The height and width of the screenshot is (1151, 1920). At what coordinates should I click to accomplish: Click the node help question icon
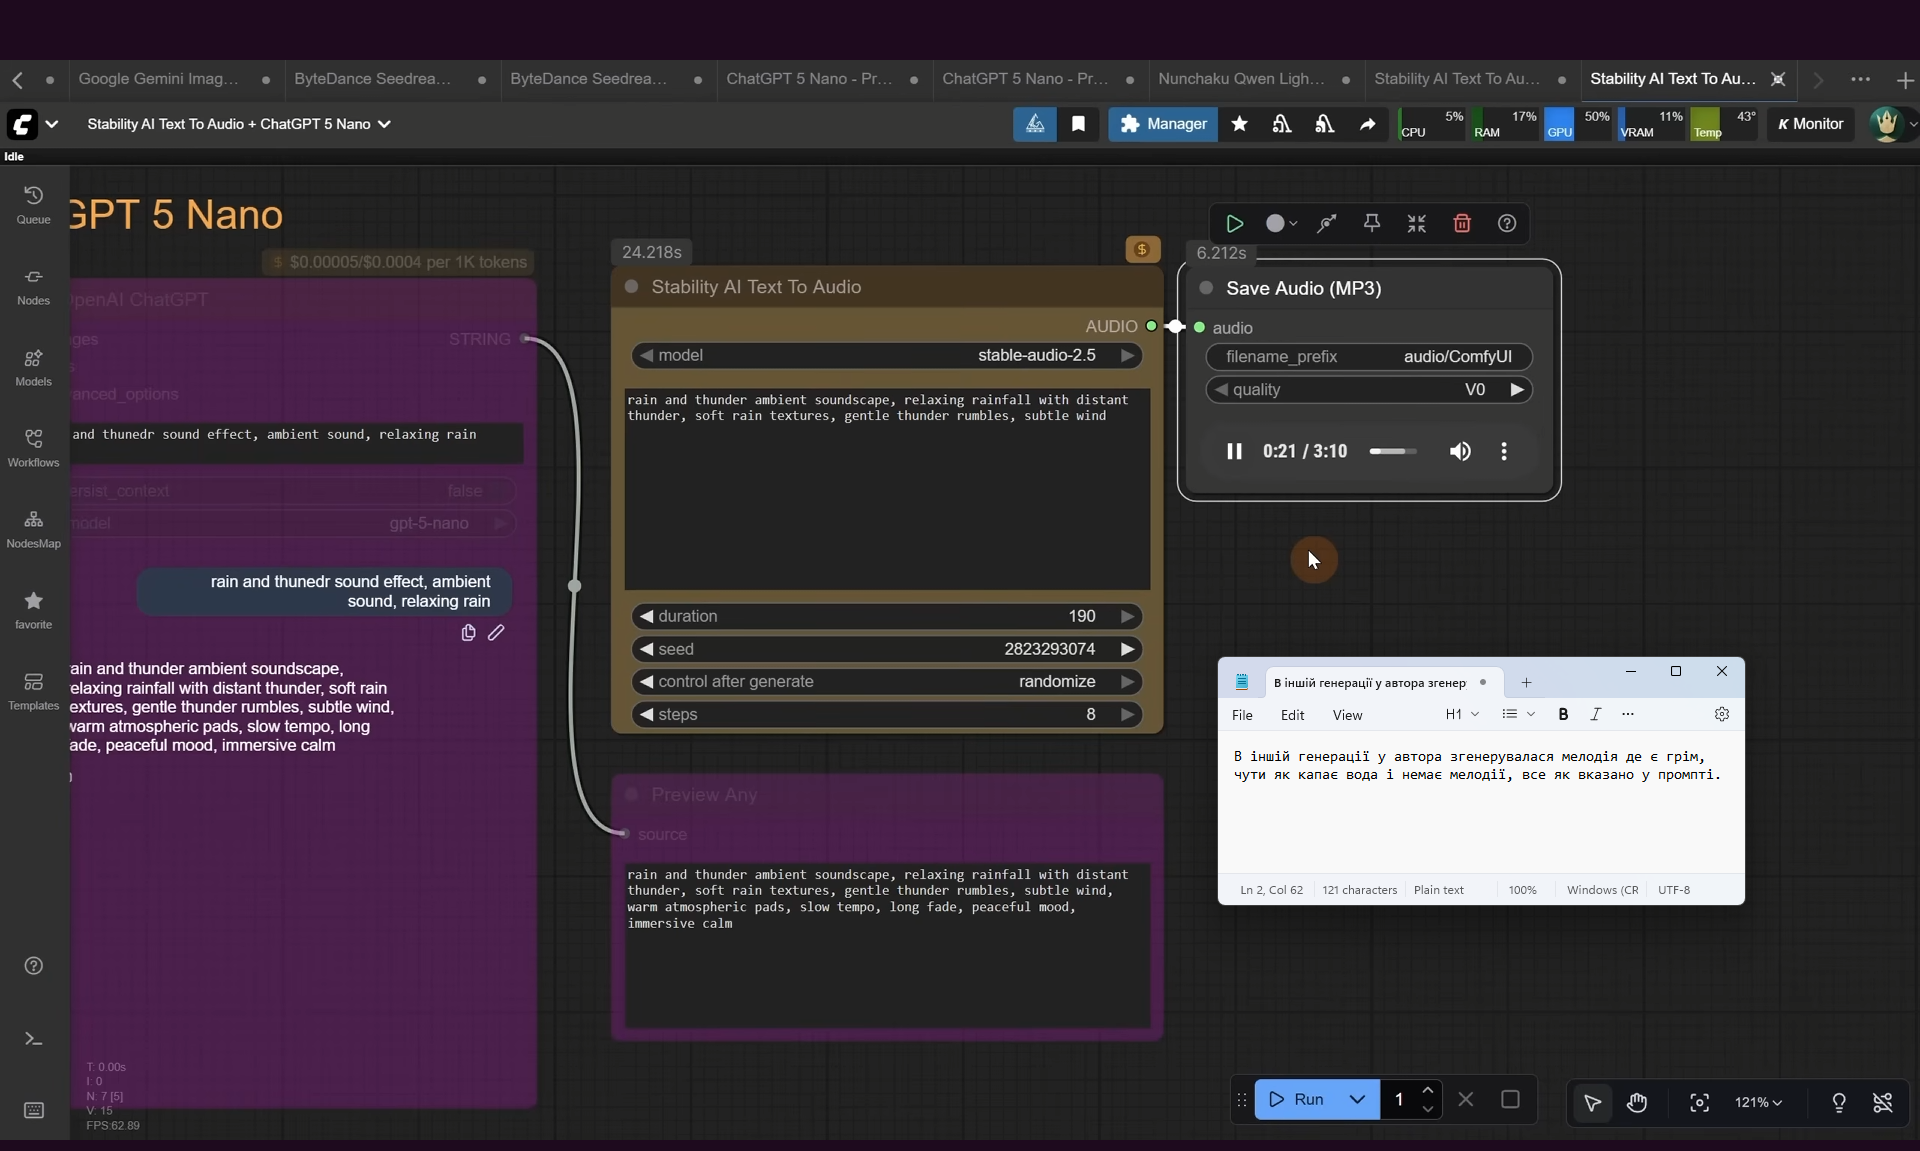[1506, 224]
